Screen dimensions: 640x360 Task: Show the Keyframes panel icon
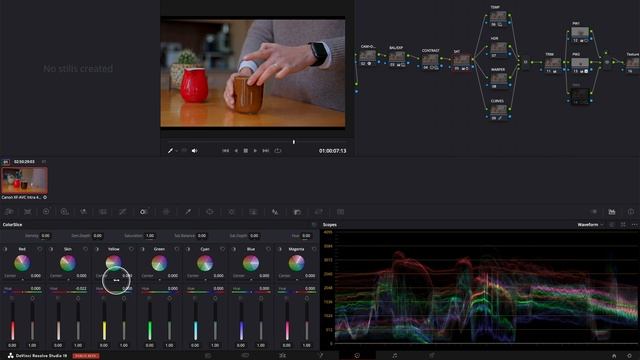[x=594, y=211]
